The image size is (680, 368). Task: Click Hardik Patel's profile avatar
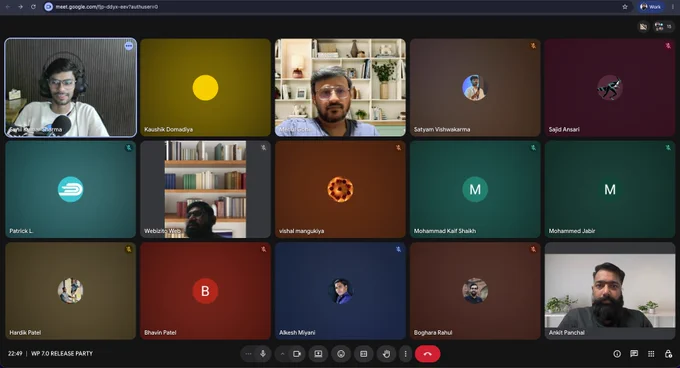pos(71,291)
